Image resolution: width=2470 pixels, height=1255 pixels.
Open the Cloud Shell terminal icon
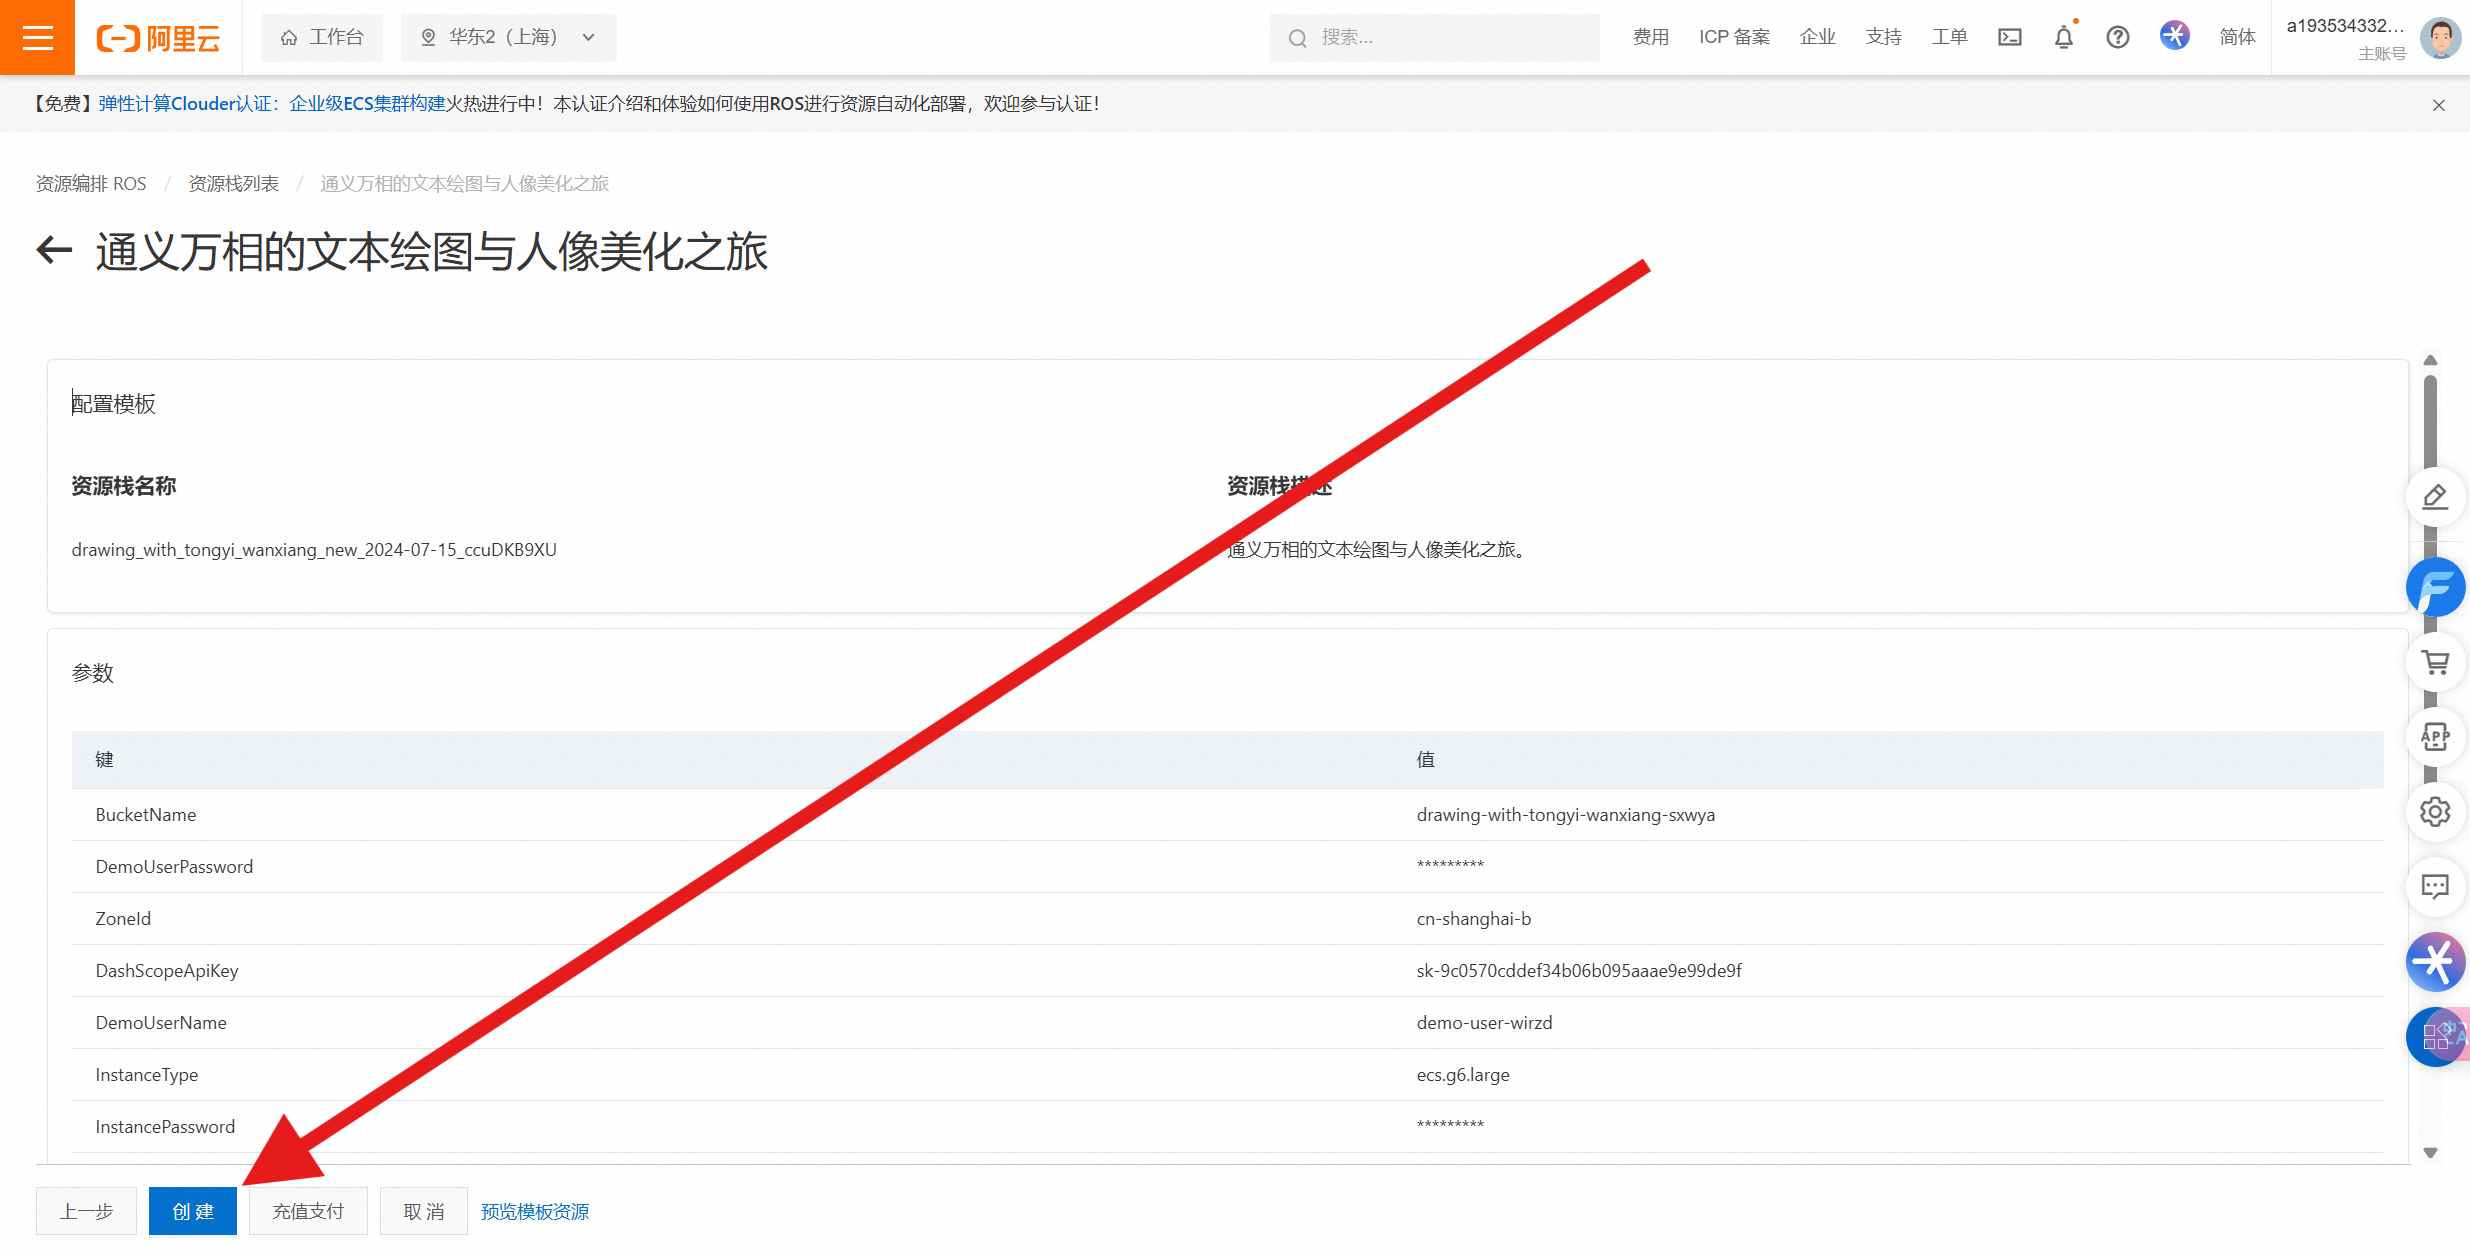(2009, 38)
